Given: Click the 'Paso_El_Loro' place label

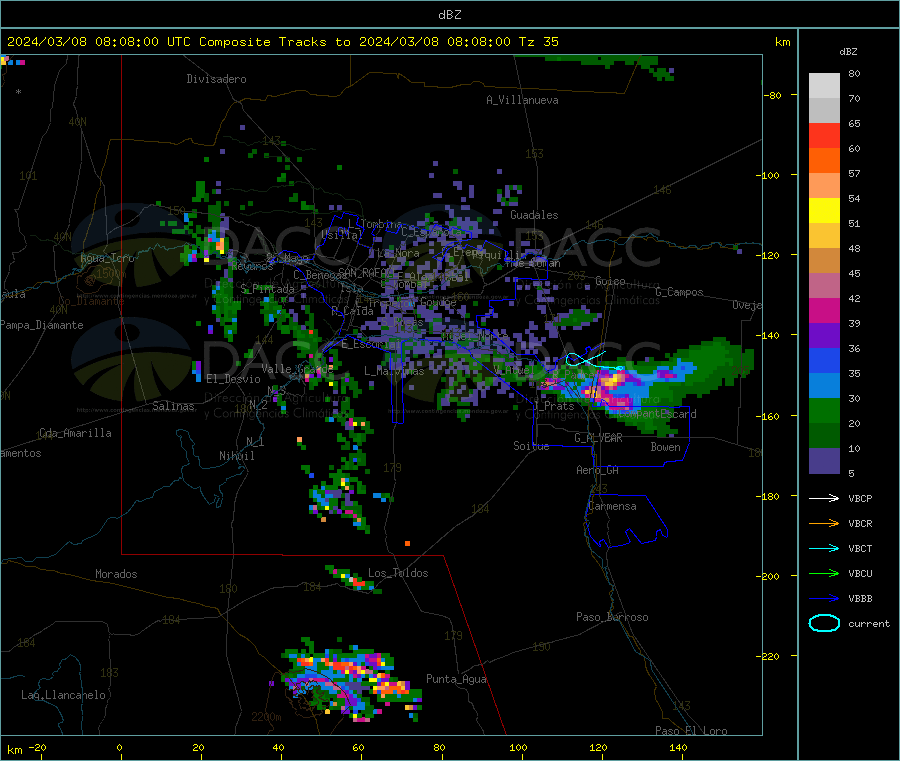Looking at the screenshot, I should tap(691, 731).
